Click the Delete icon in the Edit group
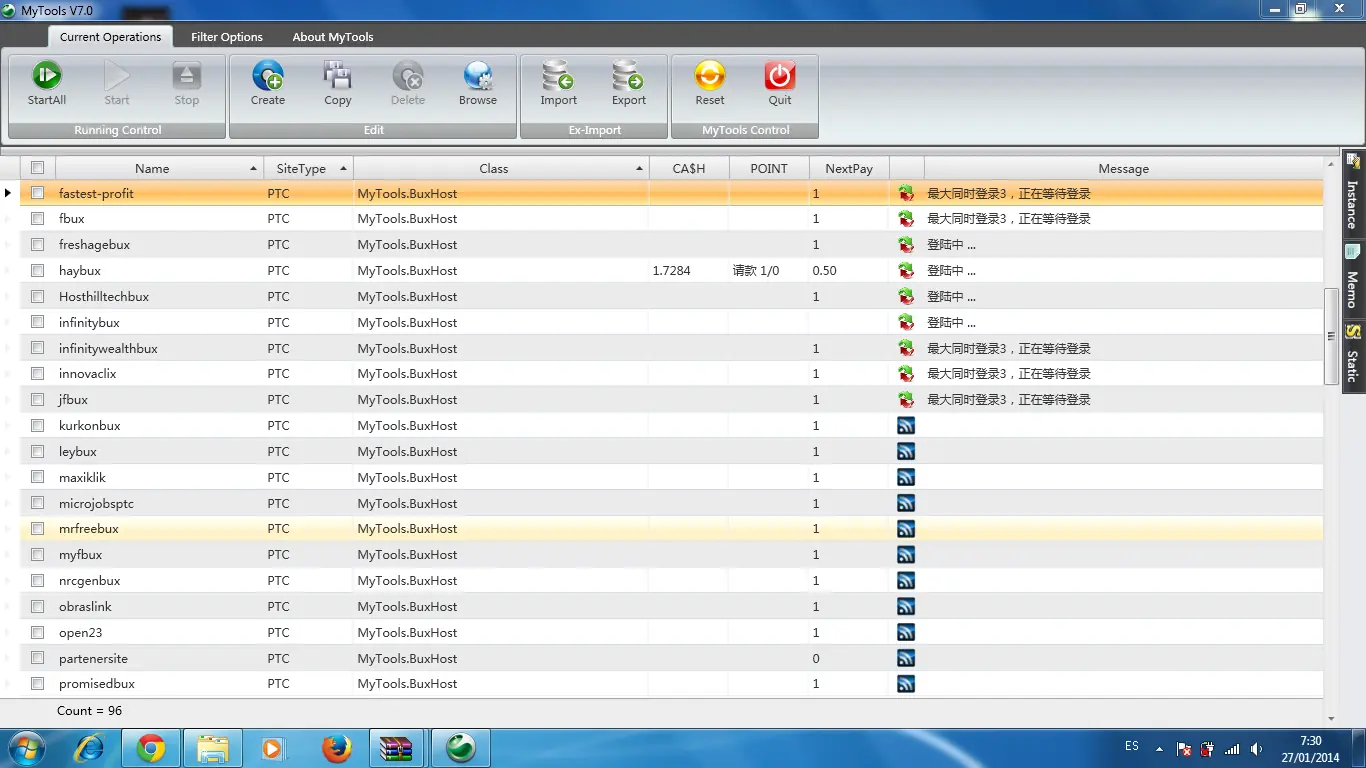 408,76
